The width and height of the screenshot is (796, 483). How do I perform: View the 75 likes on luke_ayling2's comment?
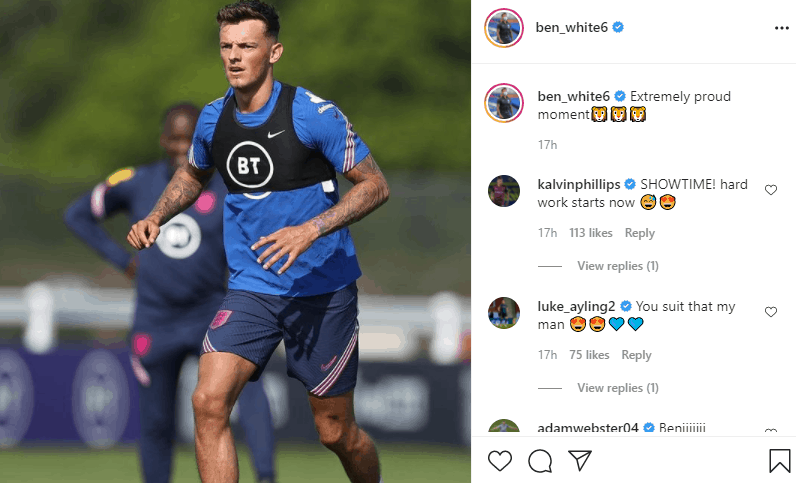tap(589, 355)
